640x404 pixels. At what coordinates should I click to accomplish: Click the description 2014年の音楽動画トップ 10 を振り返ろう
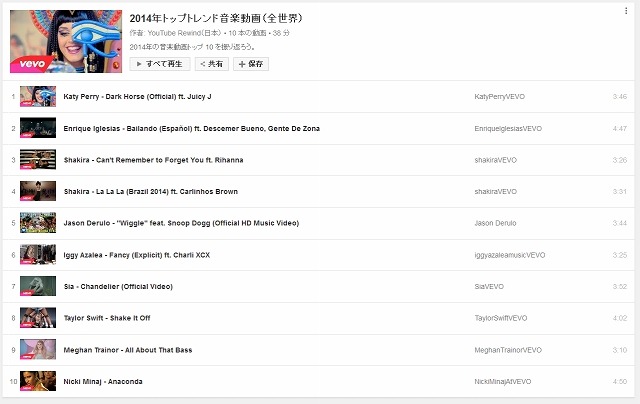pyautogui.click(x=193, y=47)
